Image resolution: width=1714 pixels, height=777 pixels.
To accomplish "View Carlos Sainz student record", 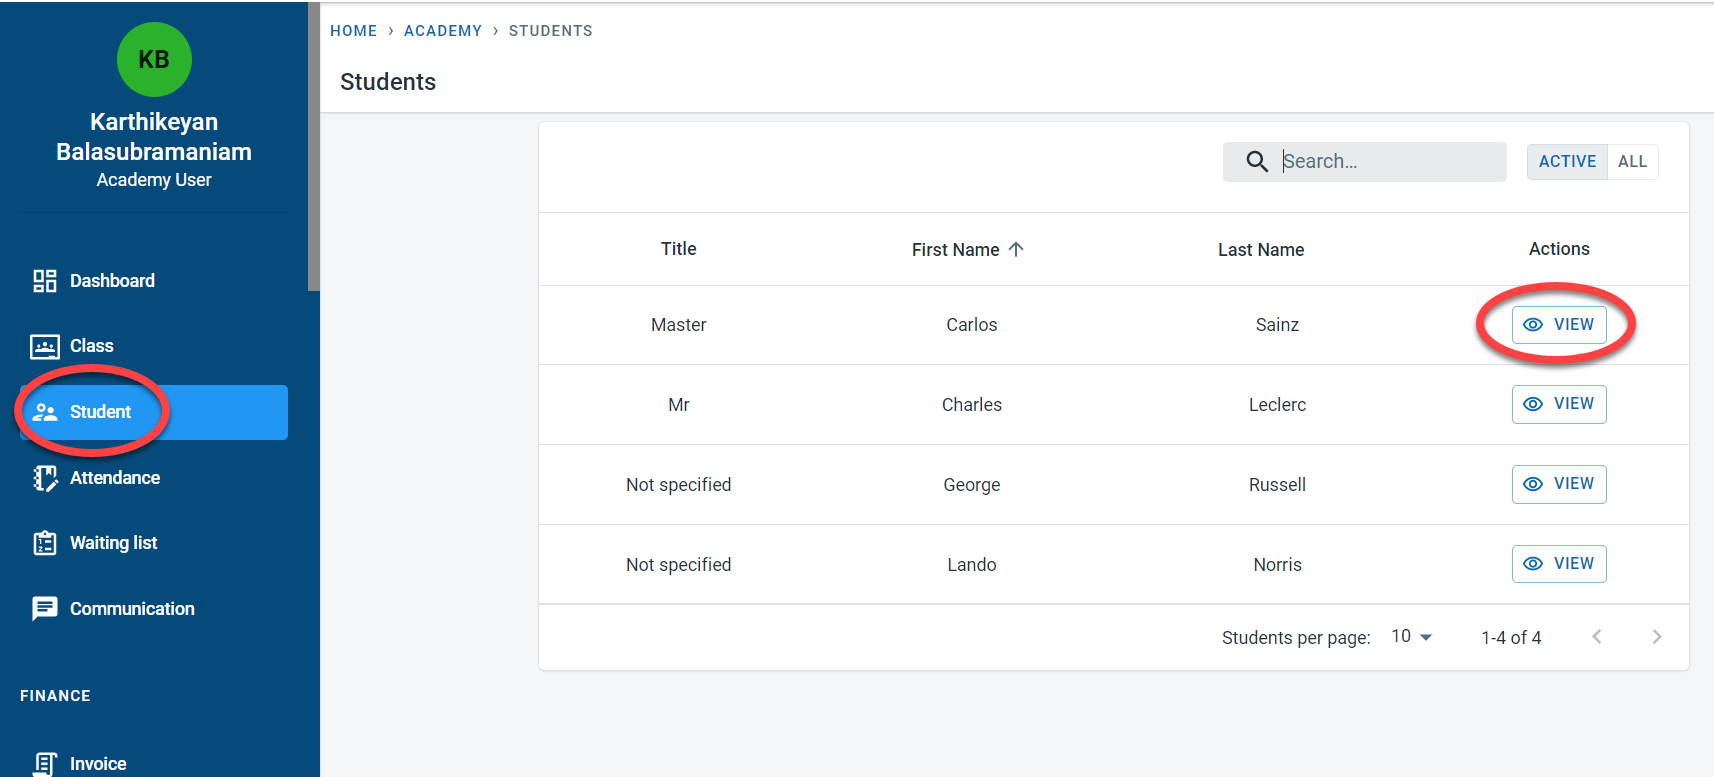I will (x=1558, y=325).
